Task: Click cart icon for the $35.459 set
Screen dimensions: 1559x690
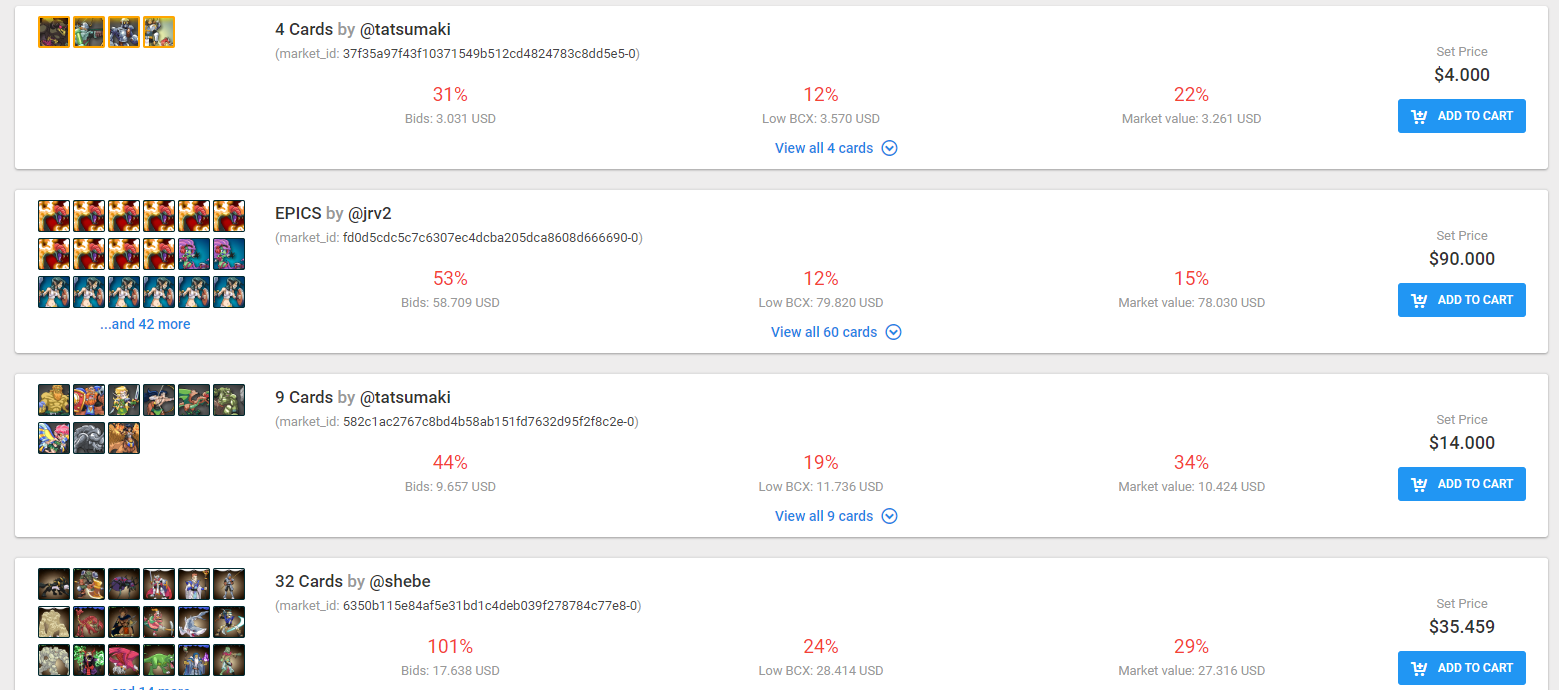Action: pyautogui.click(x=1419, y=668)
